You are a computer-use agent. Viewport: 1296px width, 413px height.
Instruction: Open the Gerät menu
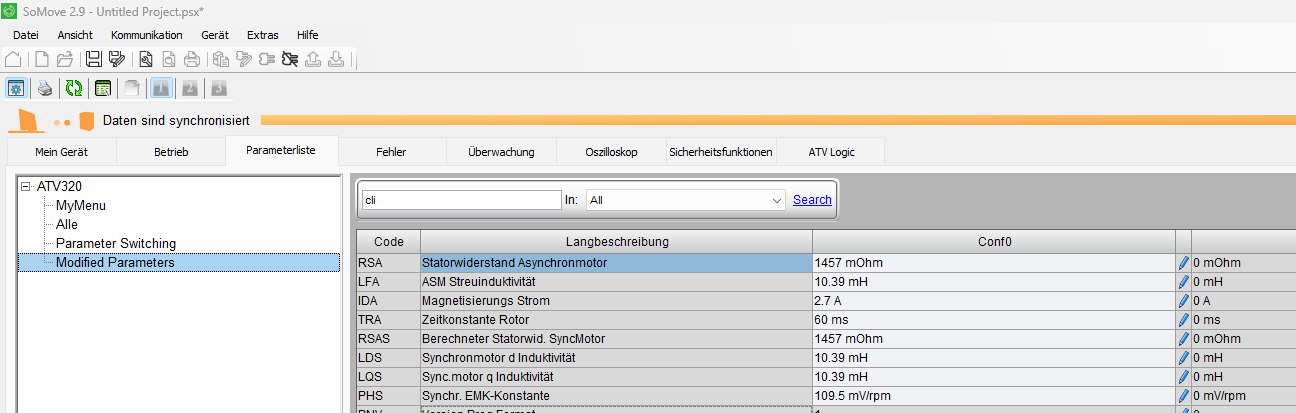[215, 35]
